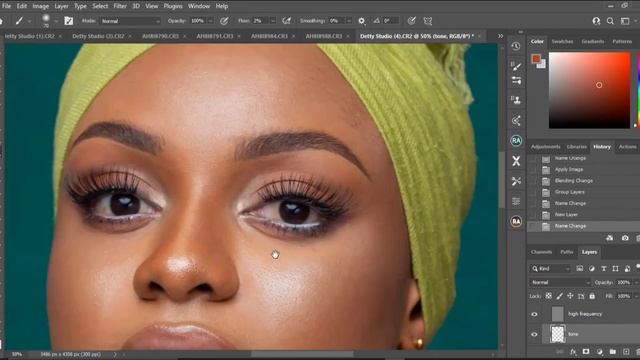
Task: Filter layers by type layers icon
Action: pyautogui.click(x=604, y=269)
